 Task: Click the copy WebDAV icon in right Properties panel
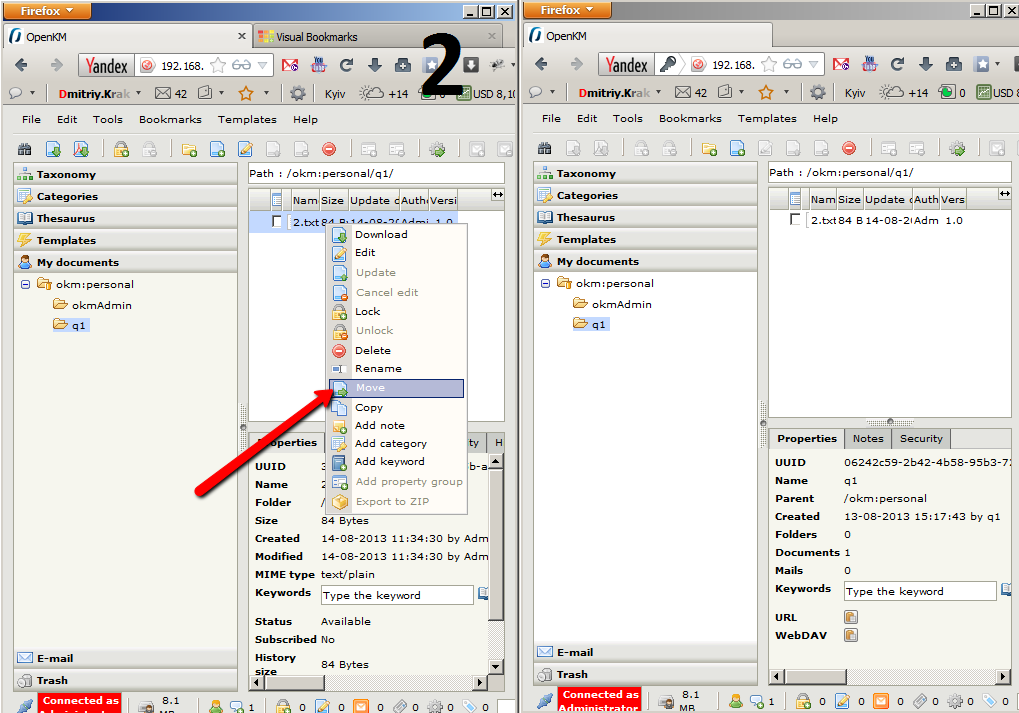pos(851,635)
